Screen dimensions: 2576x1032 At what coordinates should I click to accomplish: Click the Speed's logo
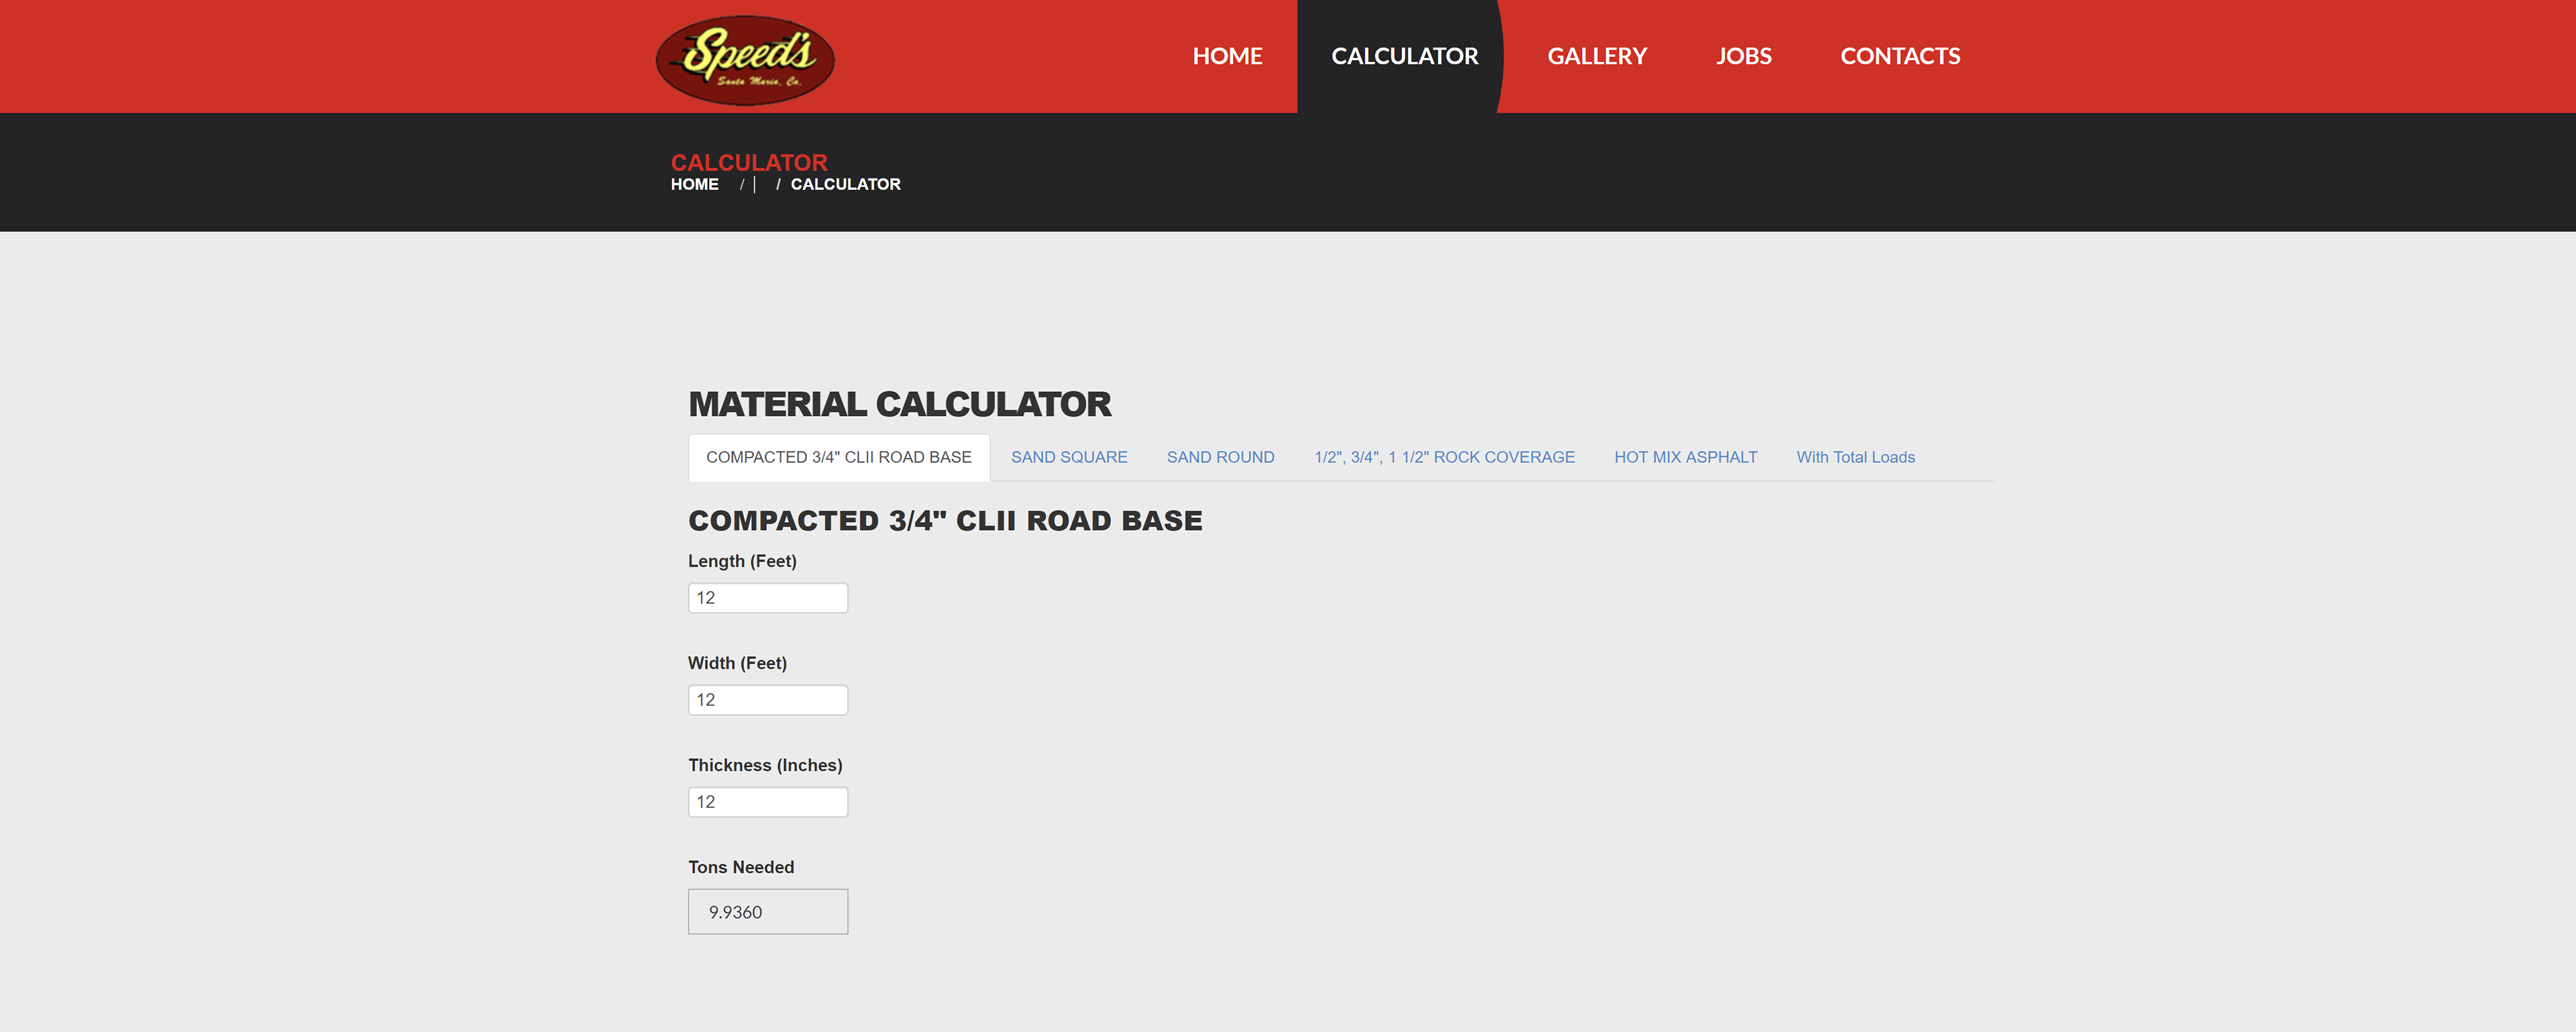pyautogui.click(x=745, y=59)
